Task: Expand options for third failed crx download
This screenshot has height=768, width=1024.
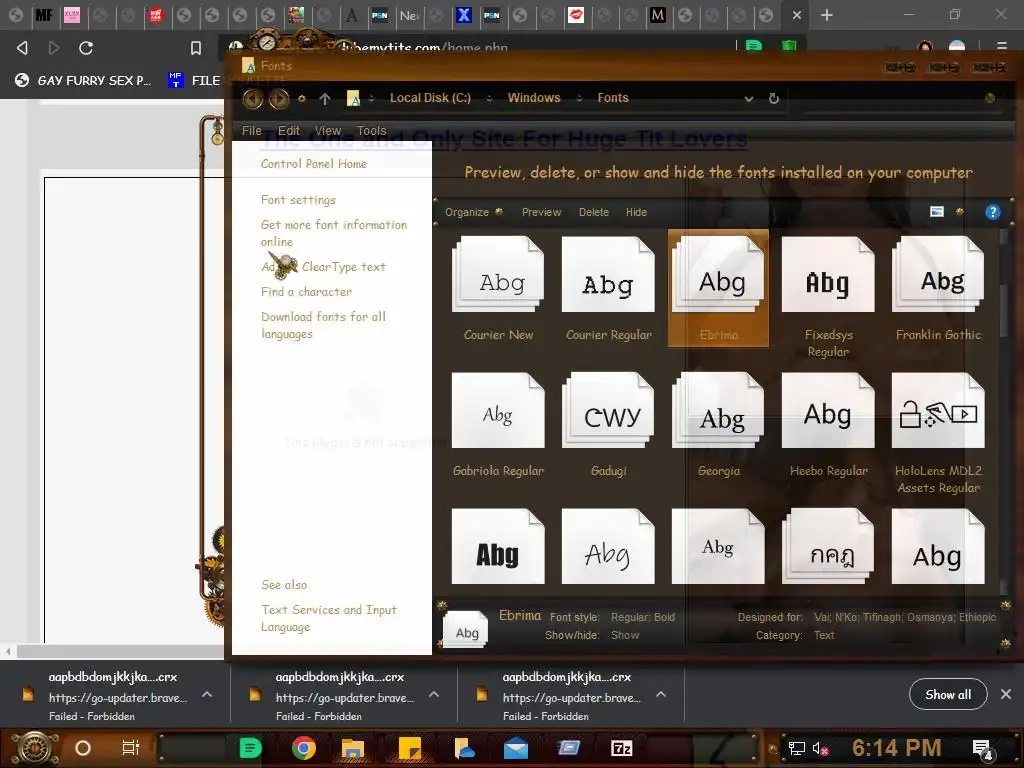Action: coord(661,695)
